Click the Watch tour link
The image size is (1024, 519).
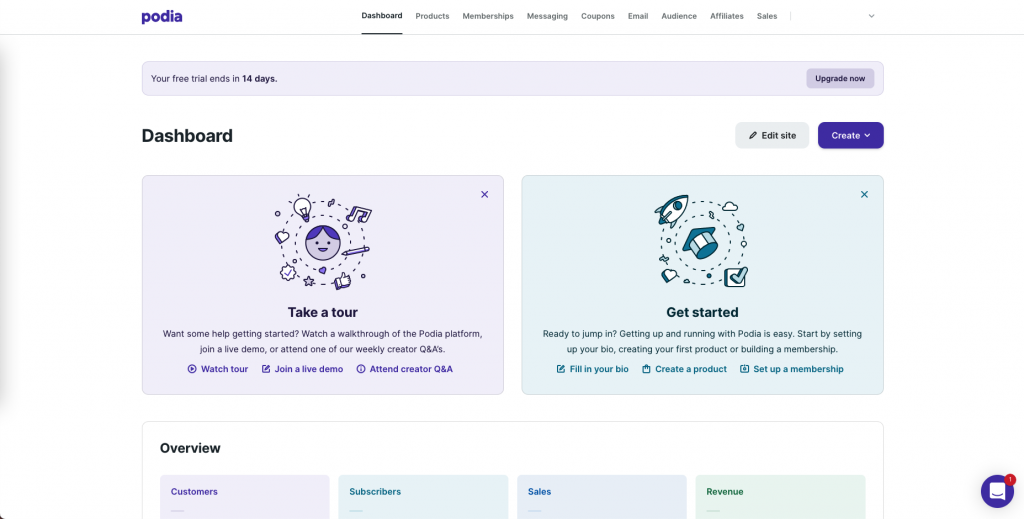click(217, 369)
